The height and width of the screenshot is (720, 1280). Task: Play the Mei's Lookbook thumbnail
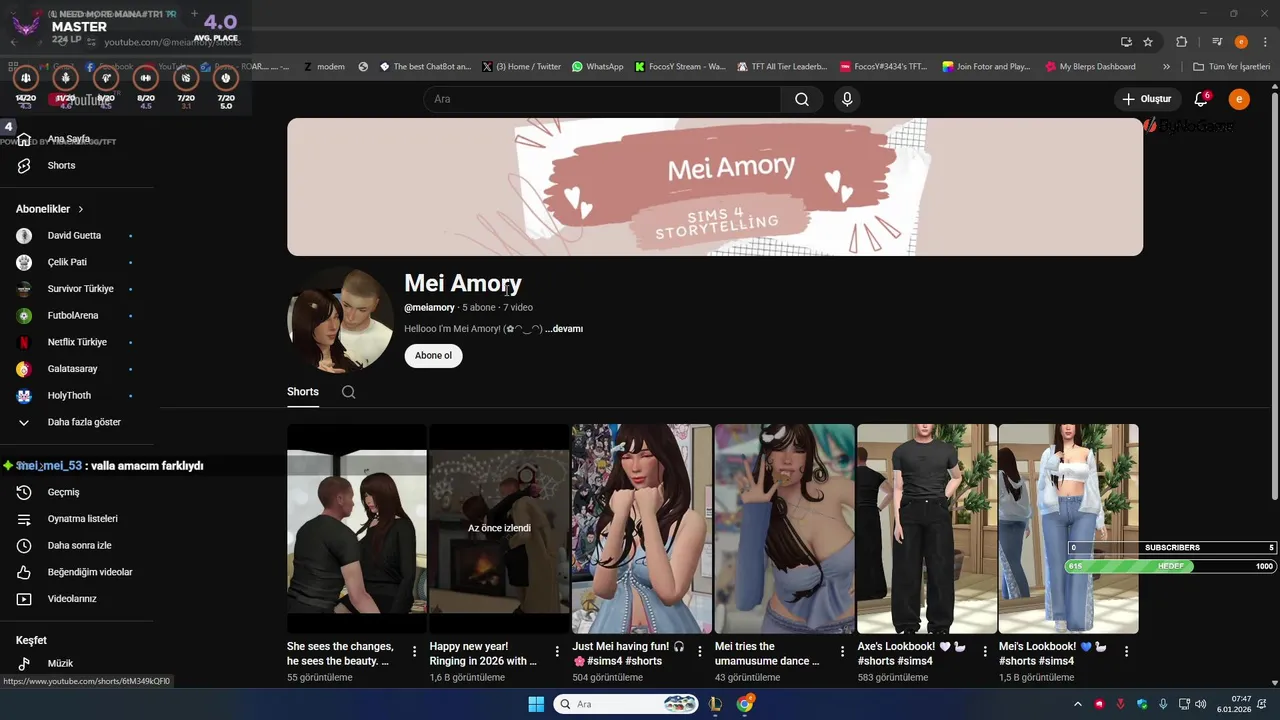(1068, 529)
